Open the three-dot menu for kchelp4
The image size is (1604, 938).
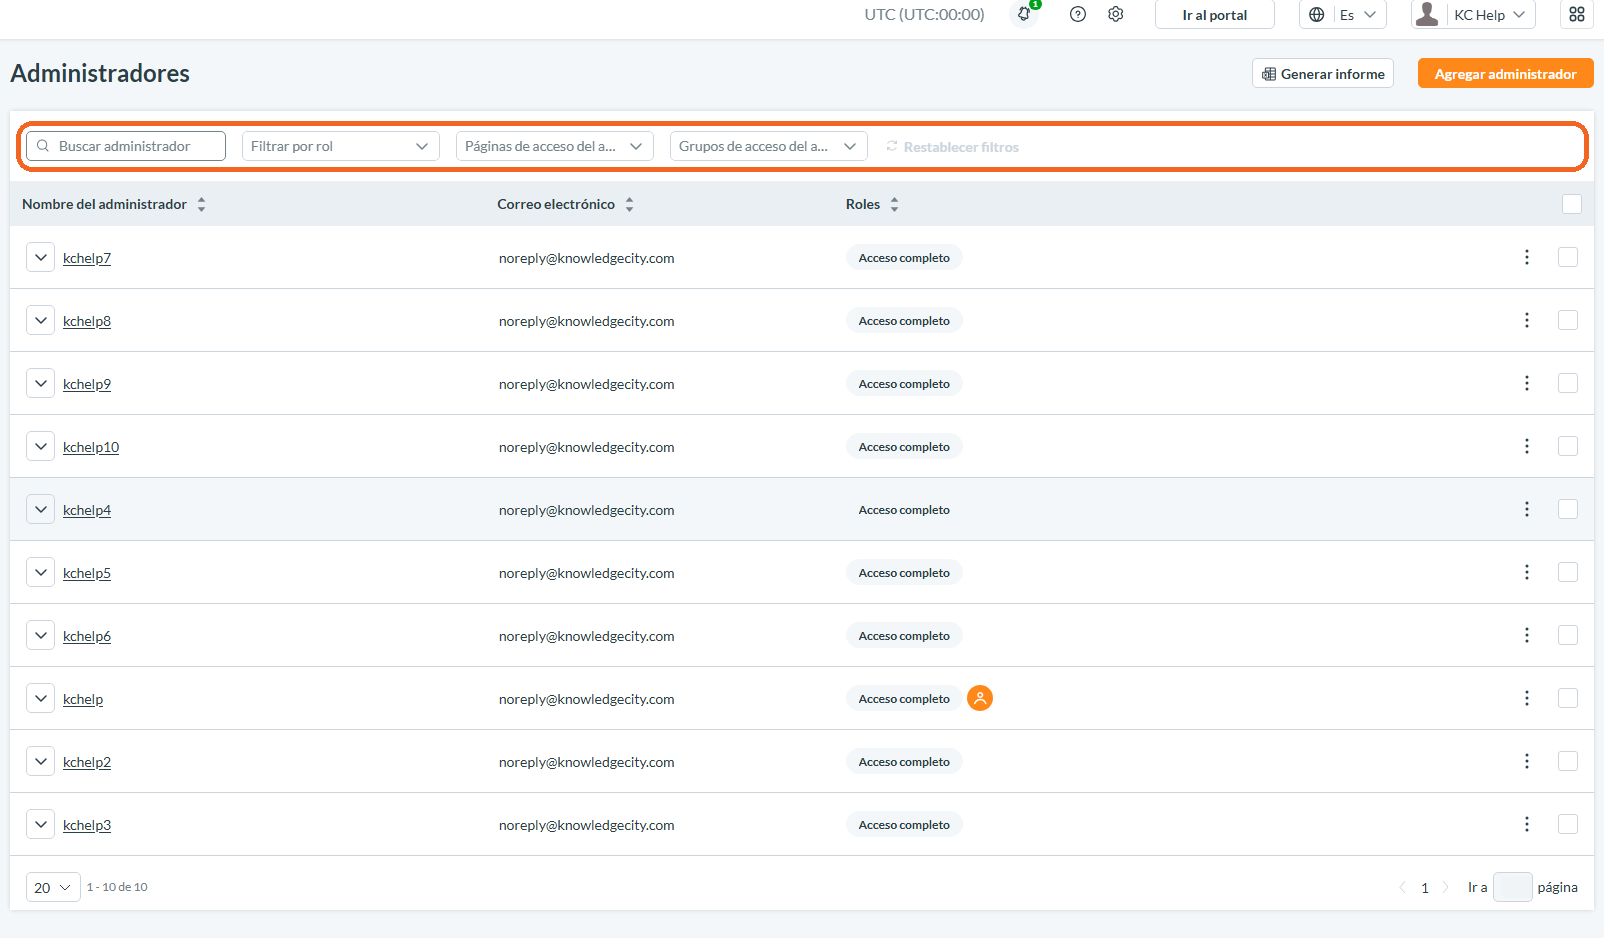pos(1527,509)
